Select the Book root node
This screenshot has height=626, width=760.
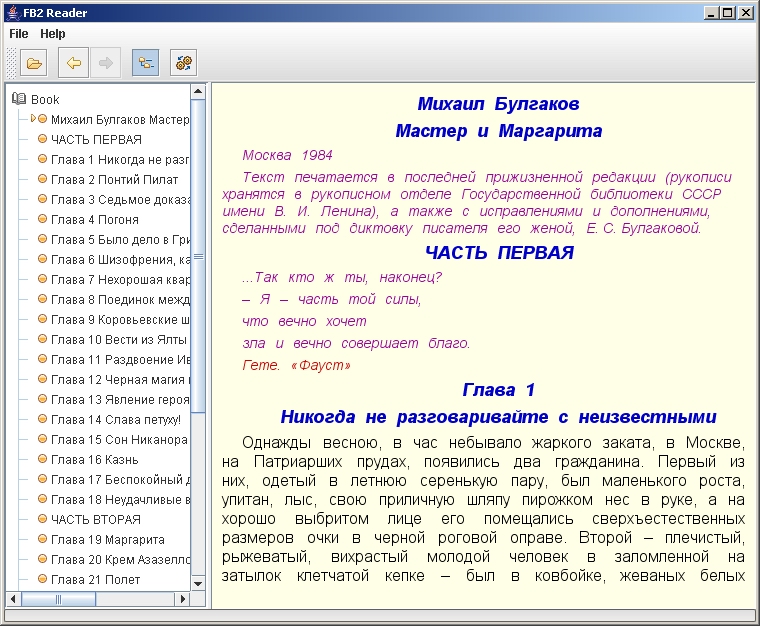point(45,99)
